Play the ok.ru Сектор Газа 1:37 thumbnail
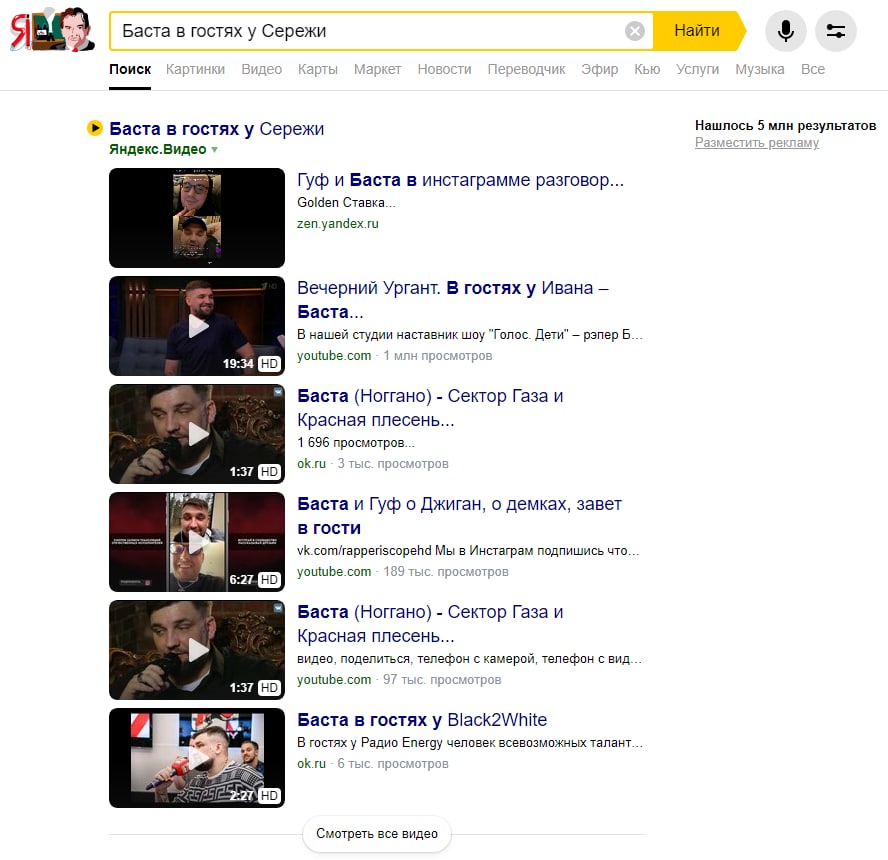The width and height of the screenshot is (888, 860). coord(197,434)
